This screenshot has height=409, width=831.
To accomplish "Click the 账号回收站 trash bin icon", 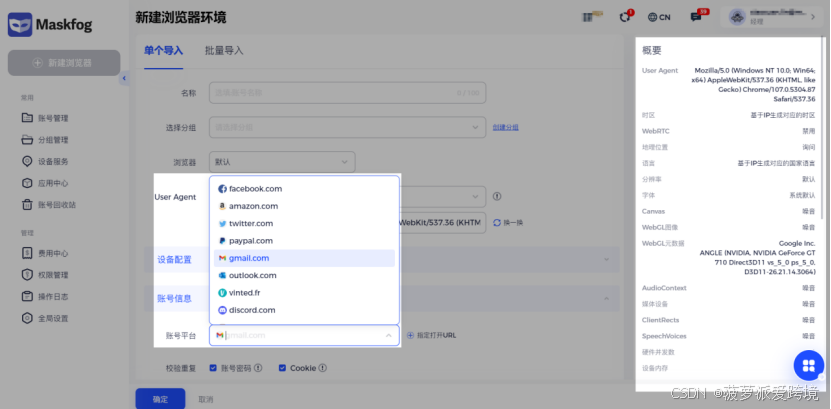I will (x=27, y=204).
